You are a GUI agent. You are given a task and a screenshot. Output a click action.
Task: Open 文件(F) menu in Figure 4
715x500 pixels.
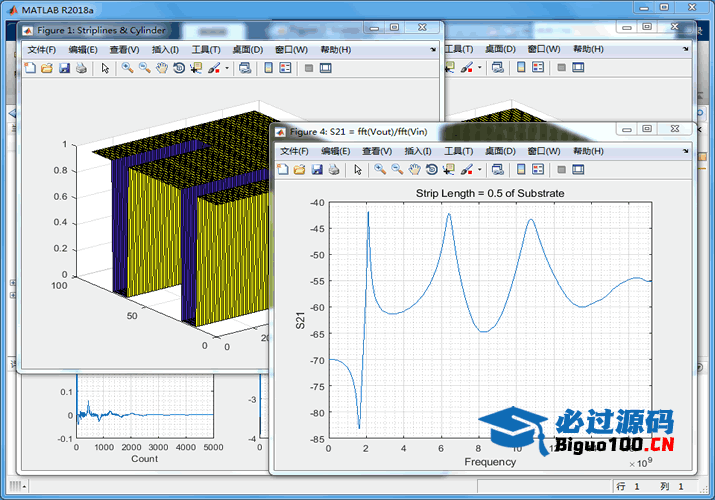click(294, 151)
